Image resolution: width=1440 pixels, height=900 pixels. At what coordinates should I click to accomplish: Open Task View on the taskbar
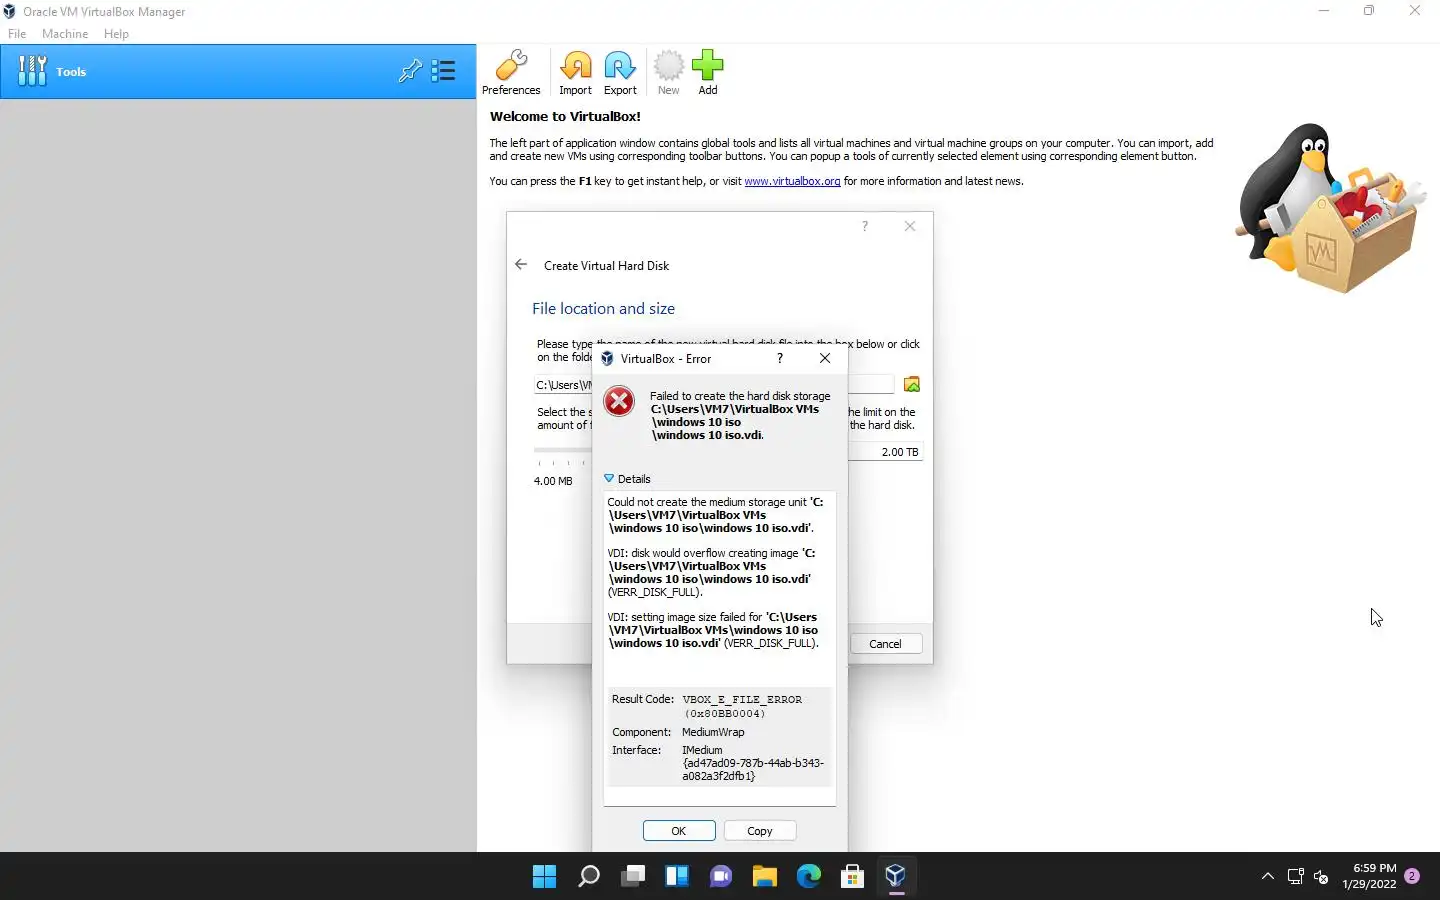coord(633,876)
